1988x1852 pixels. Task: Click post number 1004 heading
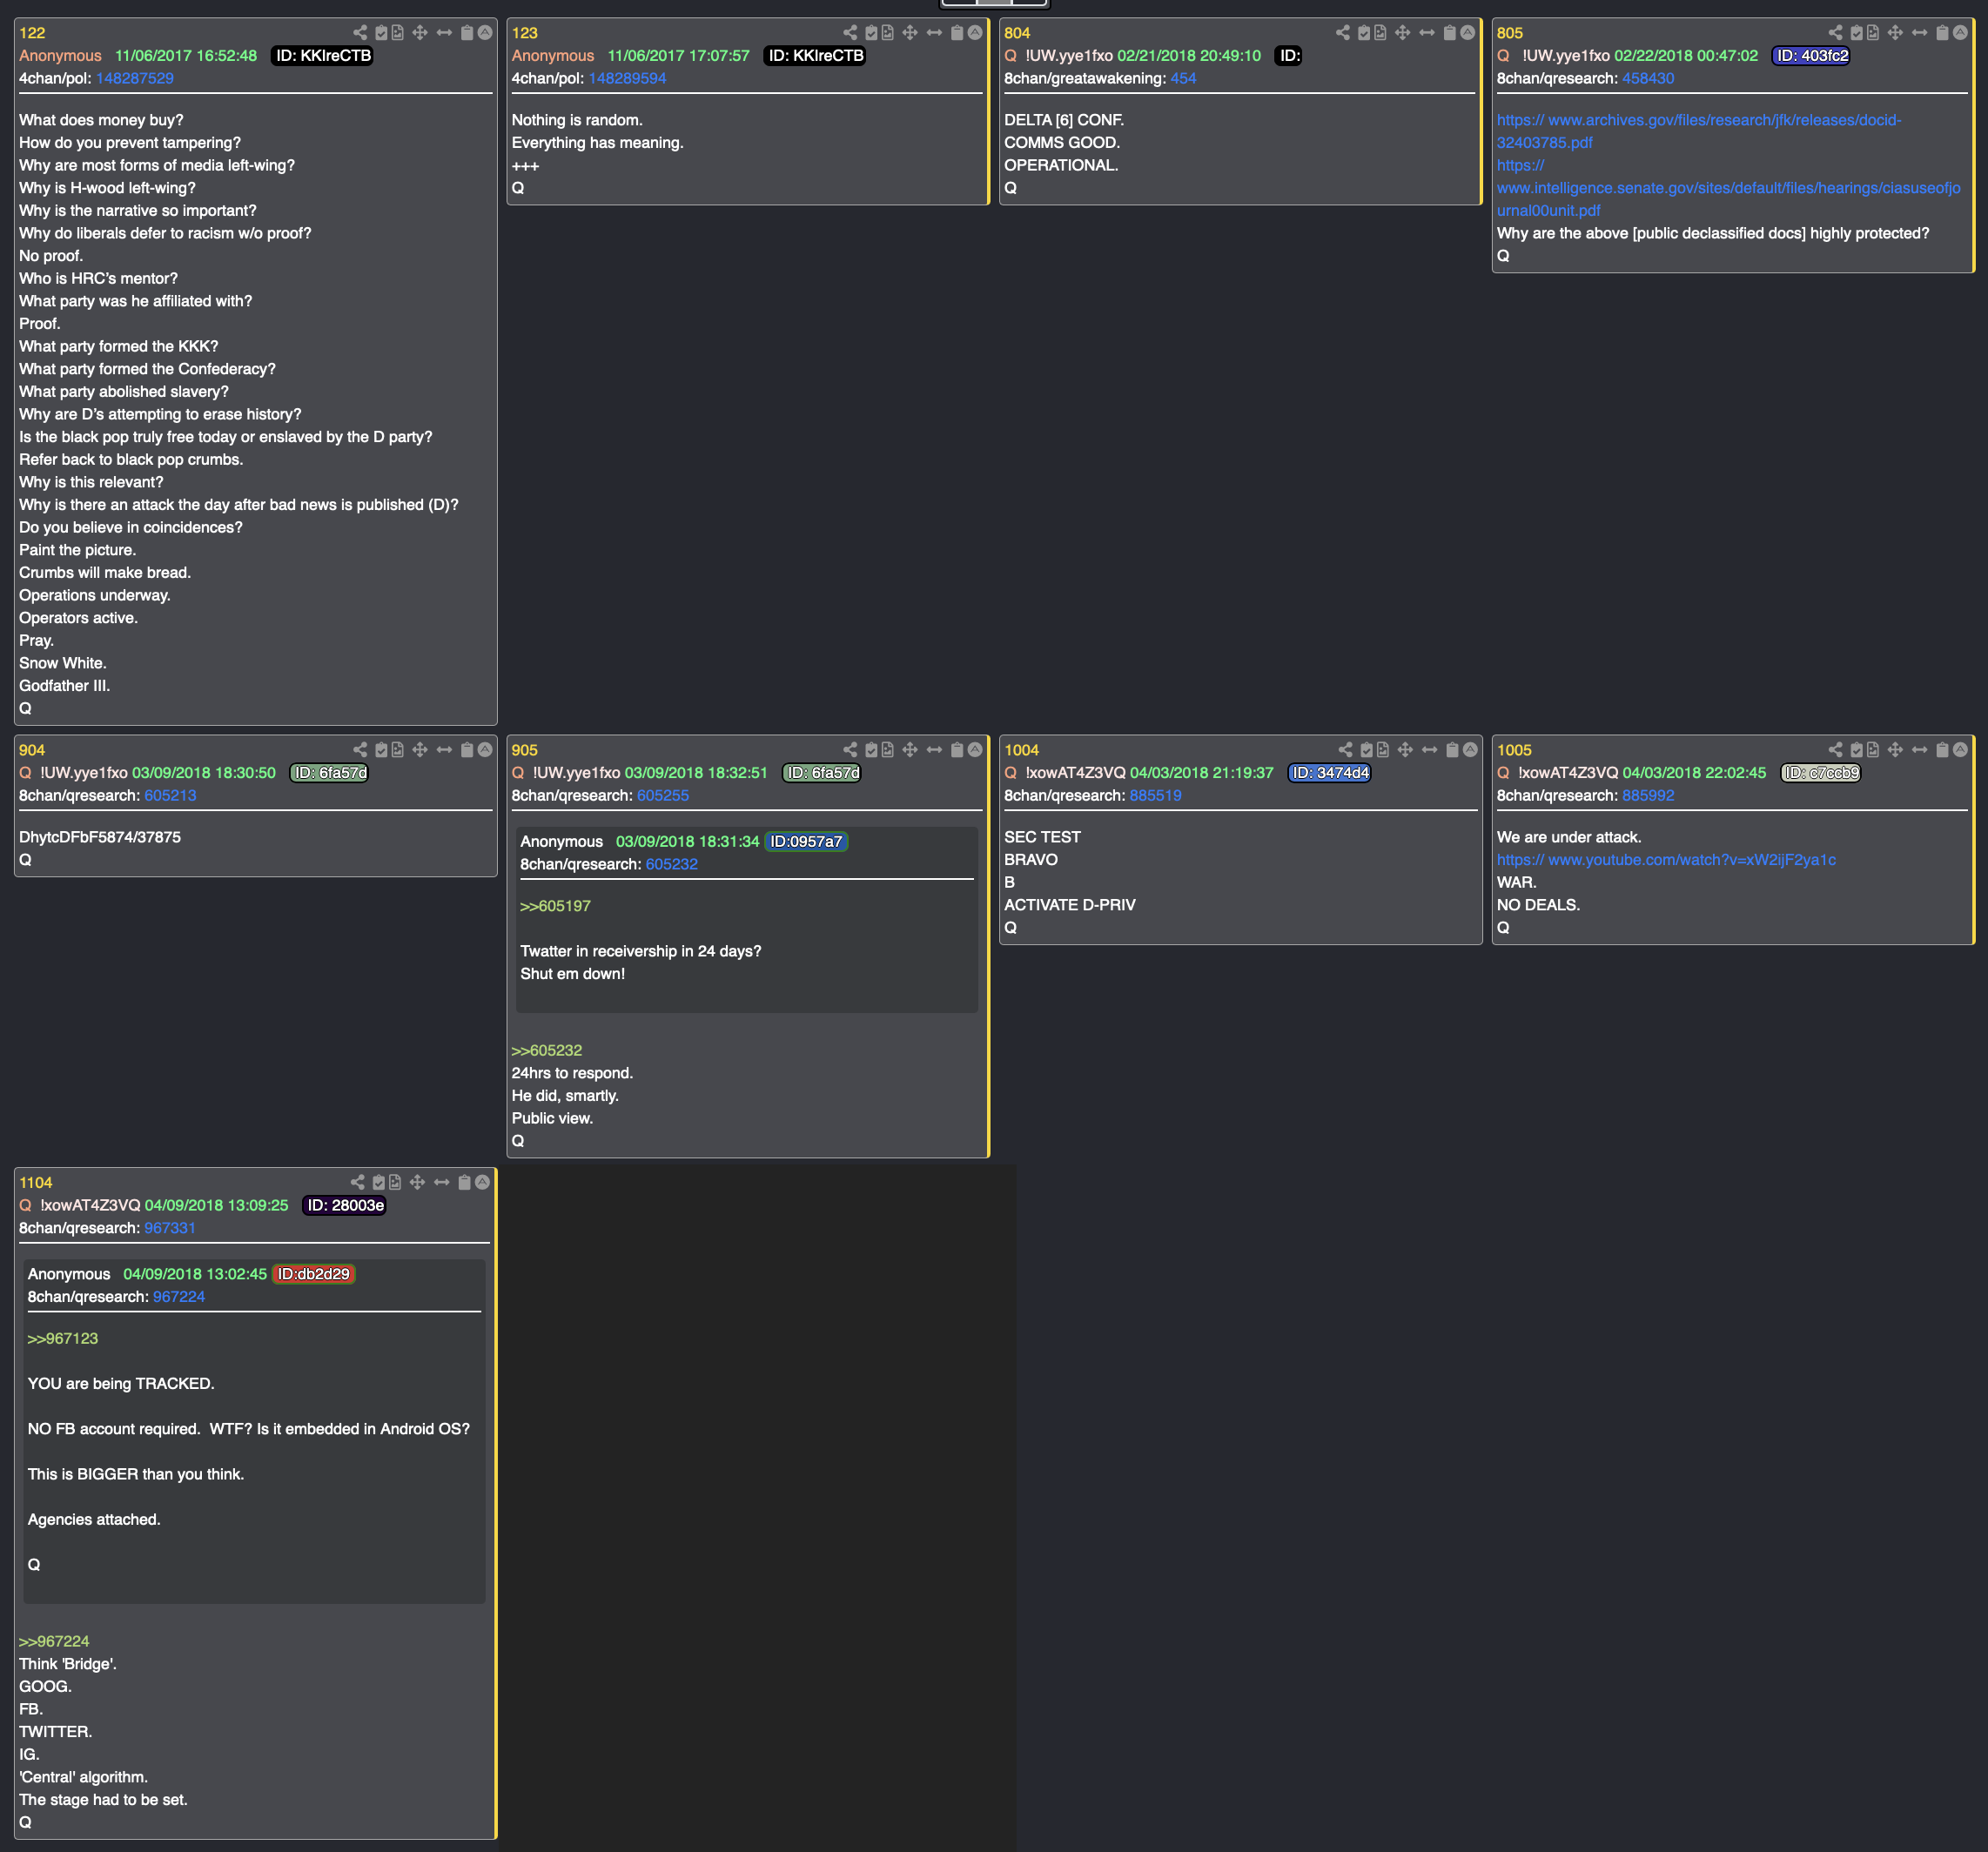[x=1022, y=750]
